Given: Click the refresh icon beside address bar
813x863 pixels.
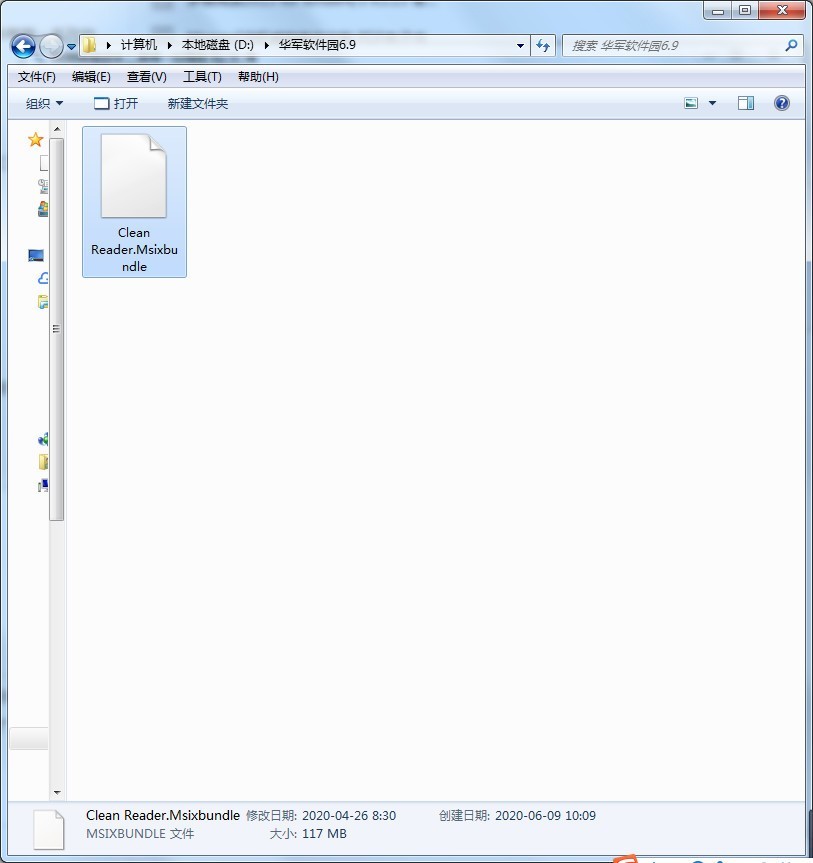Looking at the screenshot, I should 543,45.
